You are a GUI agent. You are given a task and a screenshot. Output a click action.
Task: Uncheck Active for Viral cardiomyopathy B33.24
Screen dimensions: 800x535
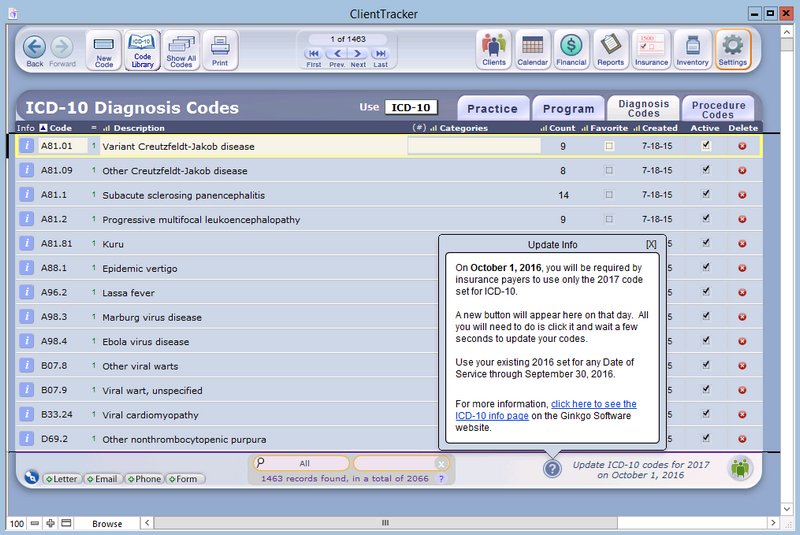click(x=706, y=414)
